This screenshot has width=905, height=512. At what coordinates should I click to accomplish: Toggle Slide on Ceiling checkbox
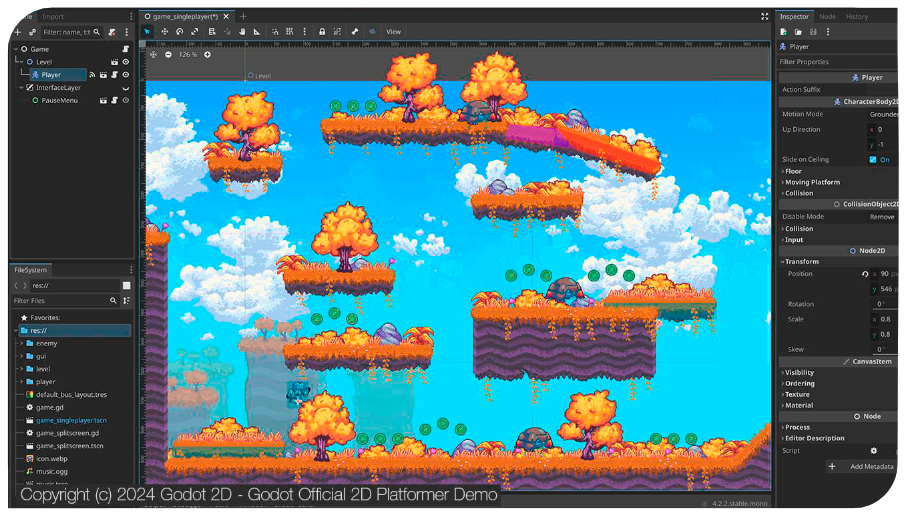[x=873, y=160]
